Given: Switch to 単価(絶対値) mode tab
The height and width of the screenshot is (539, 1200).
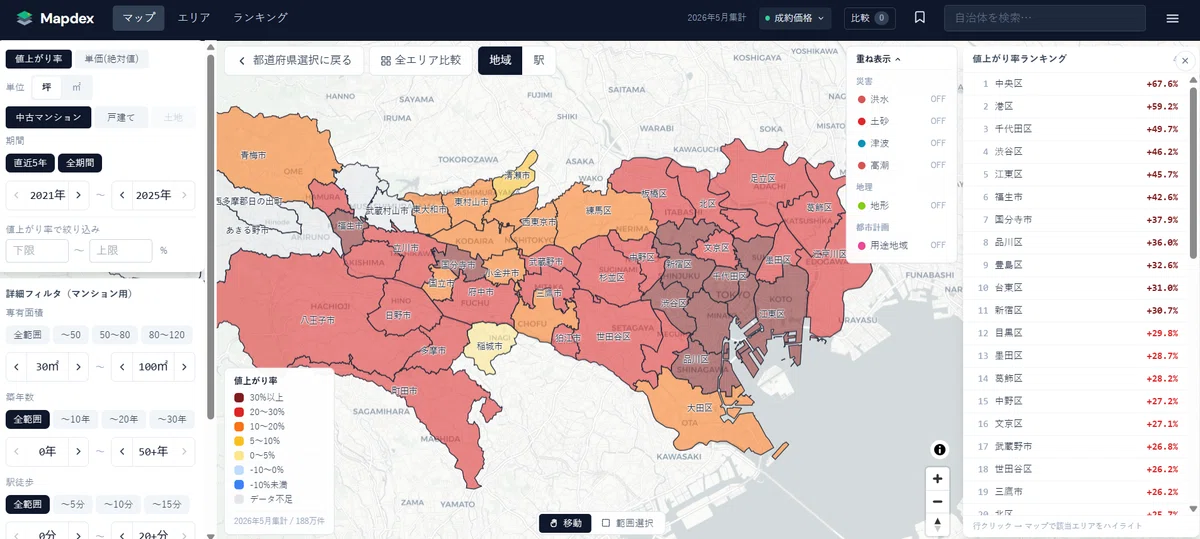Looking at the screenshot, I should click(x=111, y=59).
